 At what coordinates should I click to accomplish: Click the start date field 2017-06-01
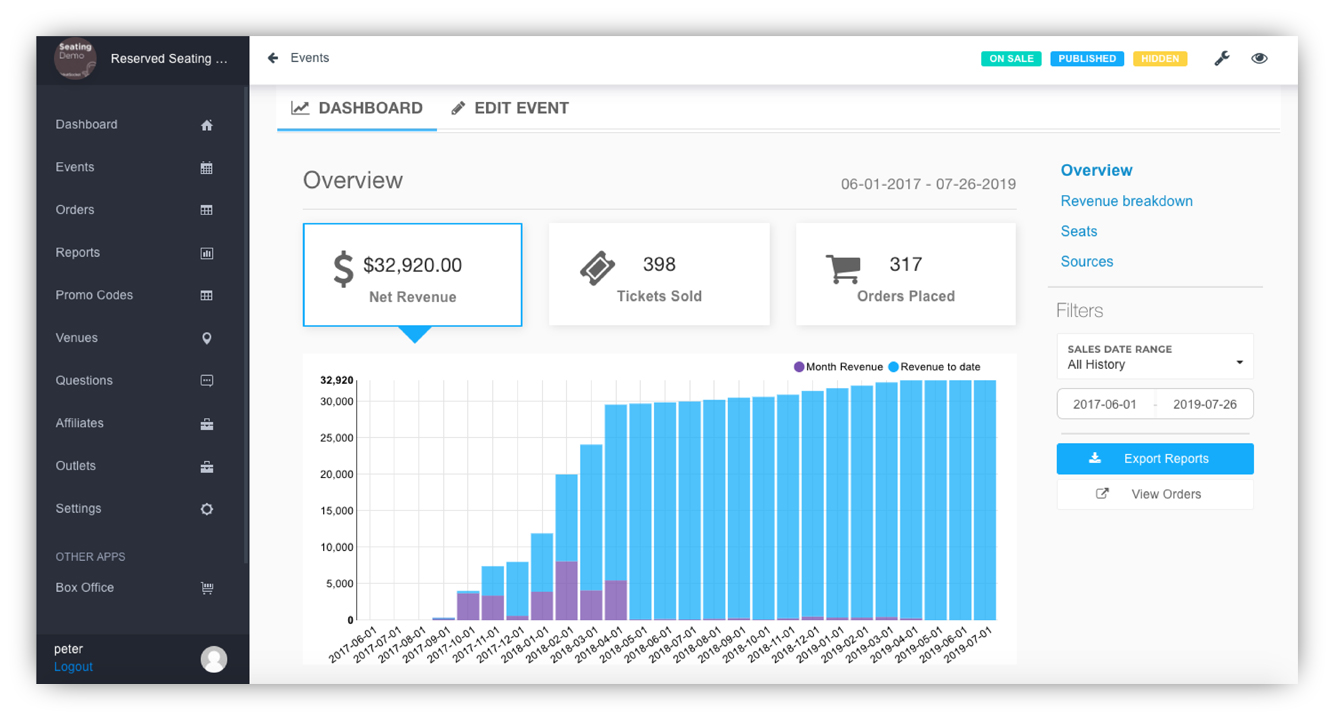[1105, 404]
